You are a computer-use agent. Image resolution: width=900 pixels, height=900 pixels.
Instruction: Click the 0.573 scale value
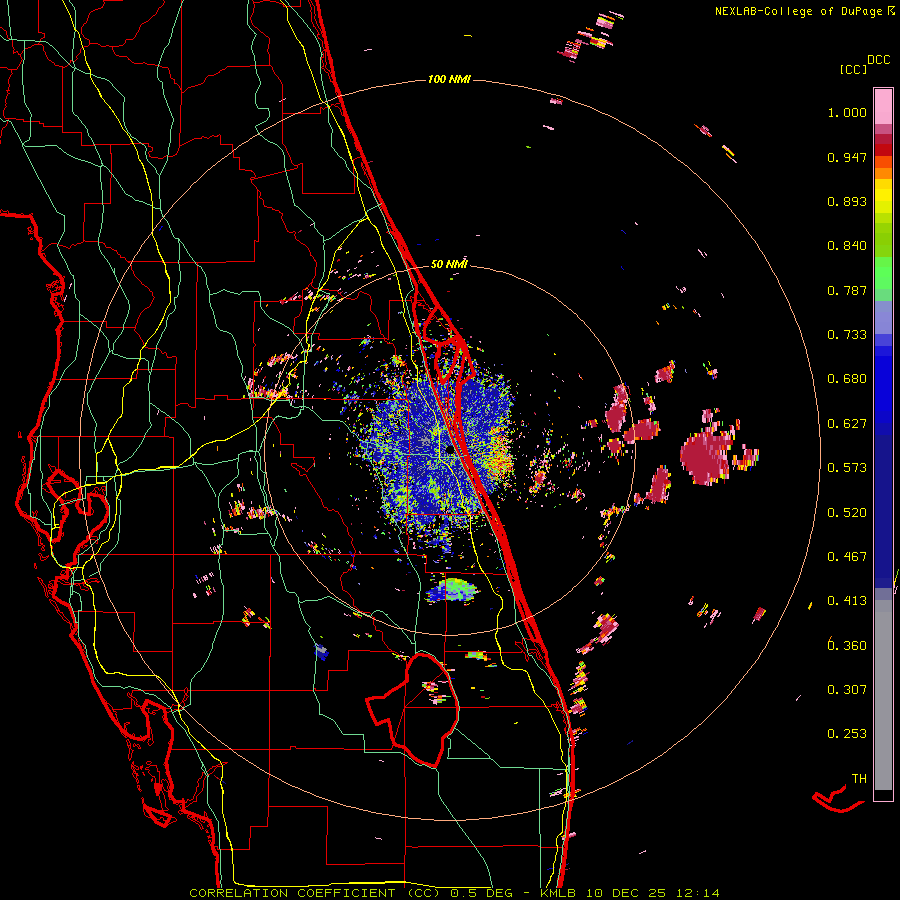(x=847, y=468)
